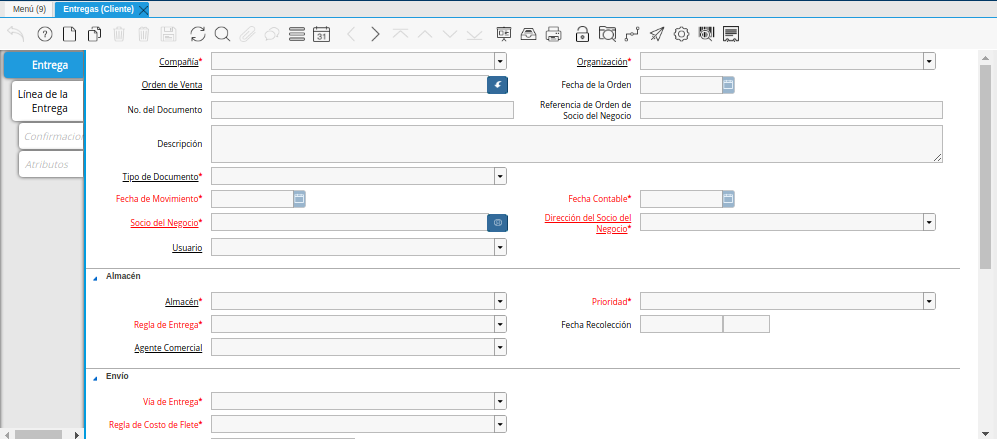Open the Regla de Costo de Flete dropdown
Viewport: 997px width, 439px height.
[501, 424]
